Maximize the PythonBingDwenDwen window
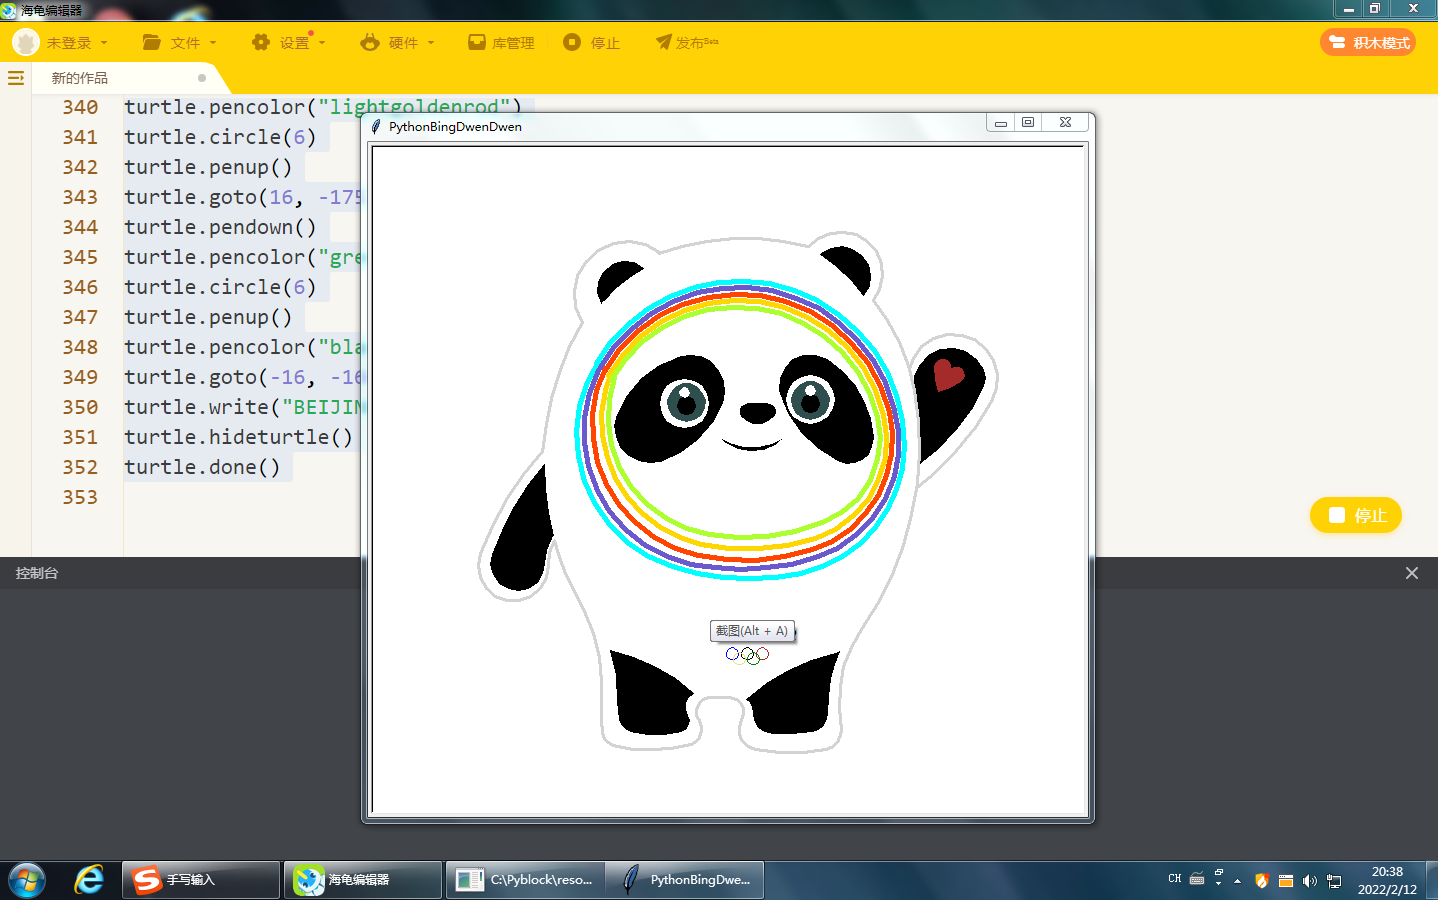This screenshot has width=1438, height=900. point(1028,123)
